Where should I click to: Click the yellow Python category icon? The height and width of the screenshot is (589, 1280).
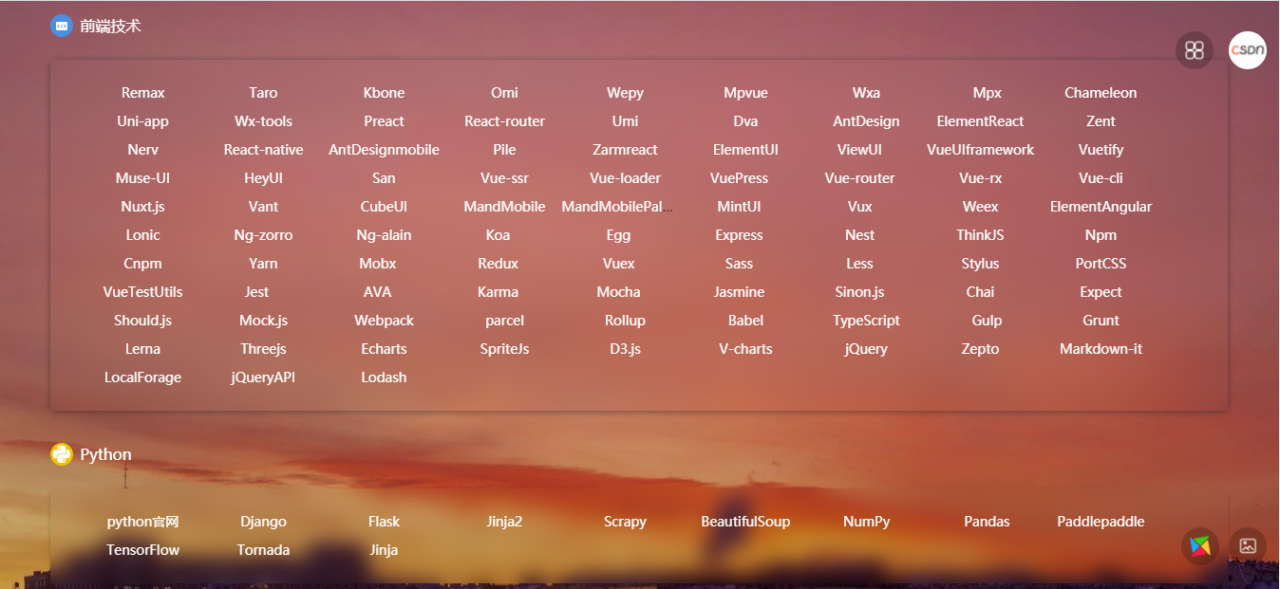[62, 454]
